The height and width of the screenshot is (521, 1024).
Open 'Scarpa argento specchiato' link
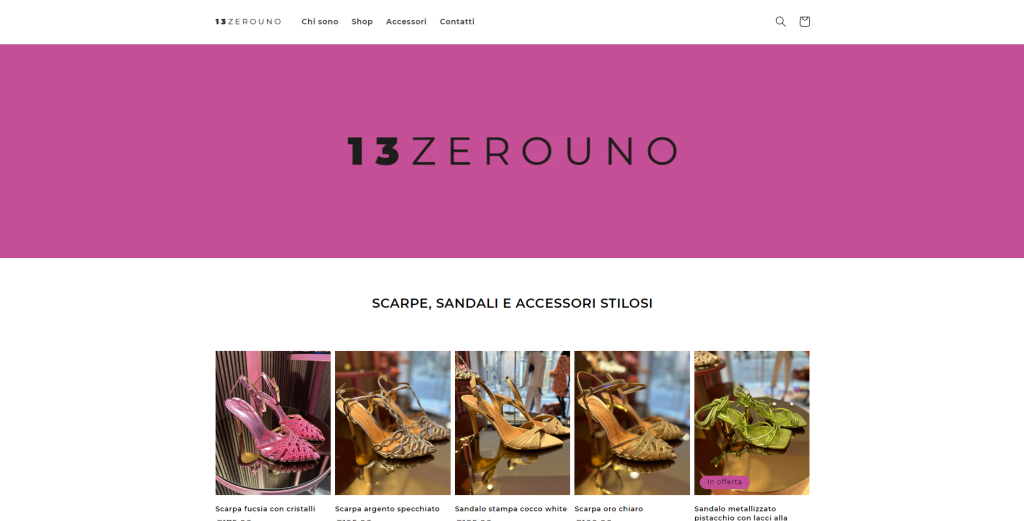(x=387, y=509)
